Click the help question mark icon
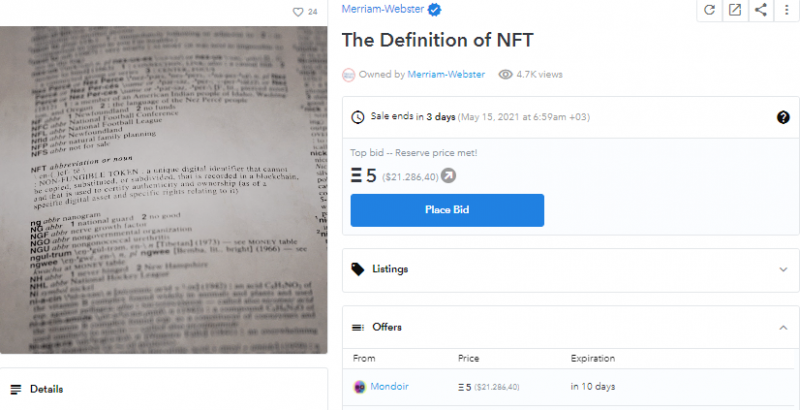Screen dimensions: 800x410 coord(783,117)
